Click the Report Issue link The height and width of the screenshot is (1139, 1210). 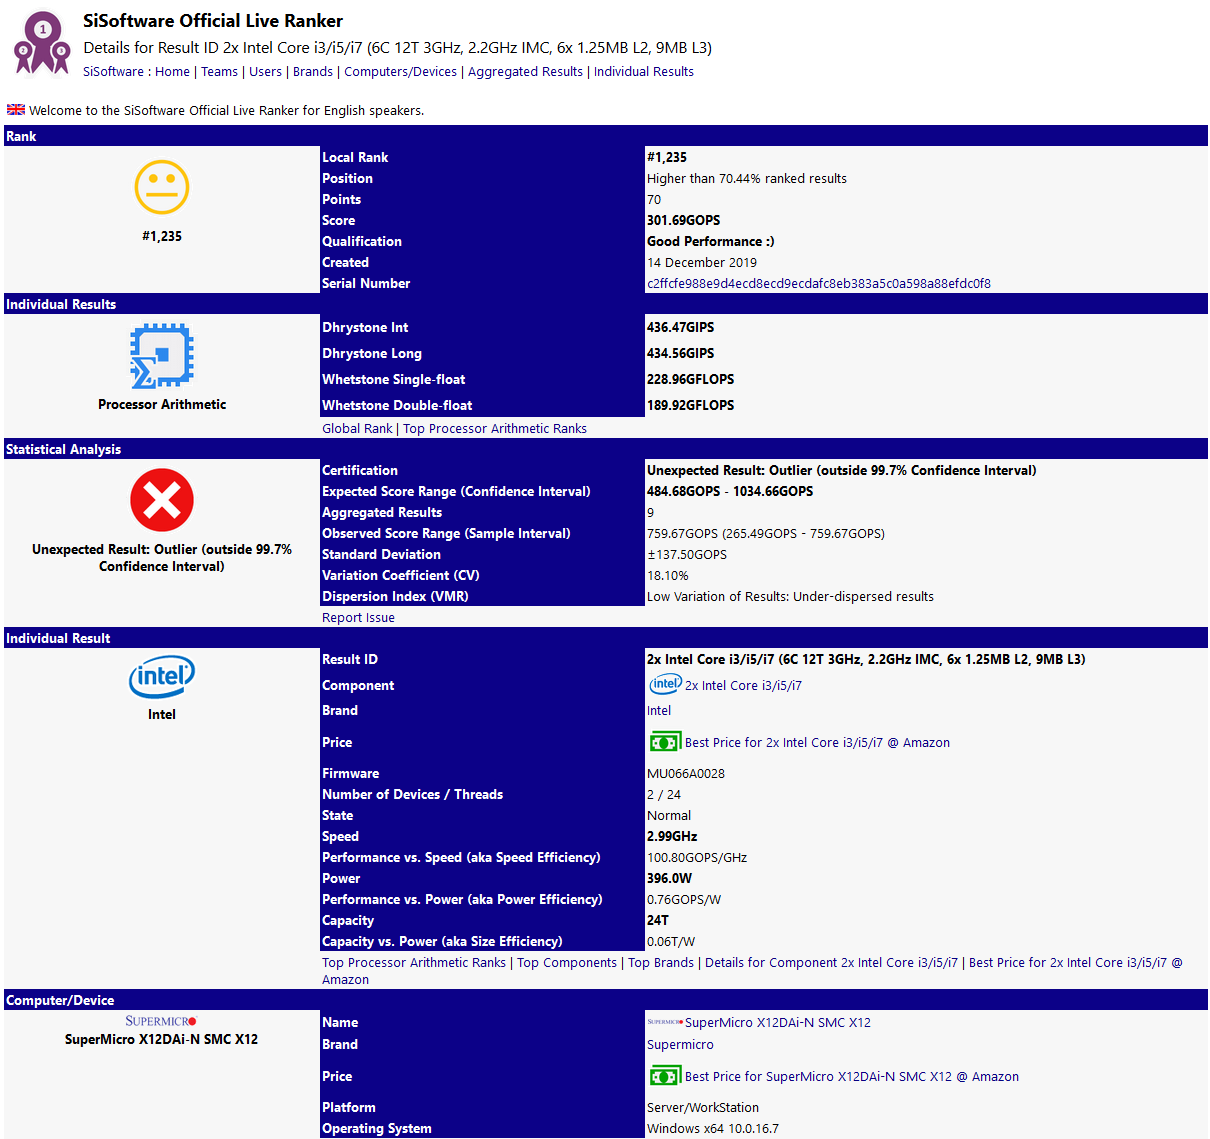[x=358, y=618]
